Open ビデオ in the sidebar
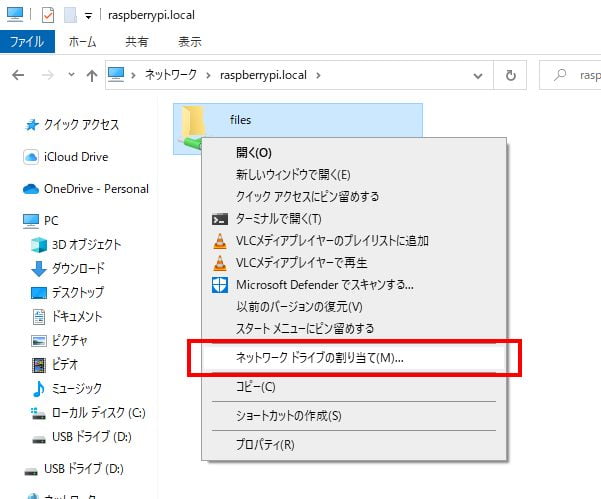This screenshot has width=601, height=499. point(65,364)
